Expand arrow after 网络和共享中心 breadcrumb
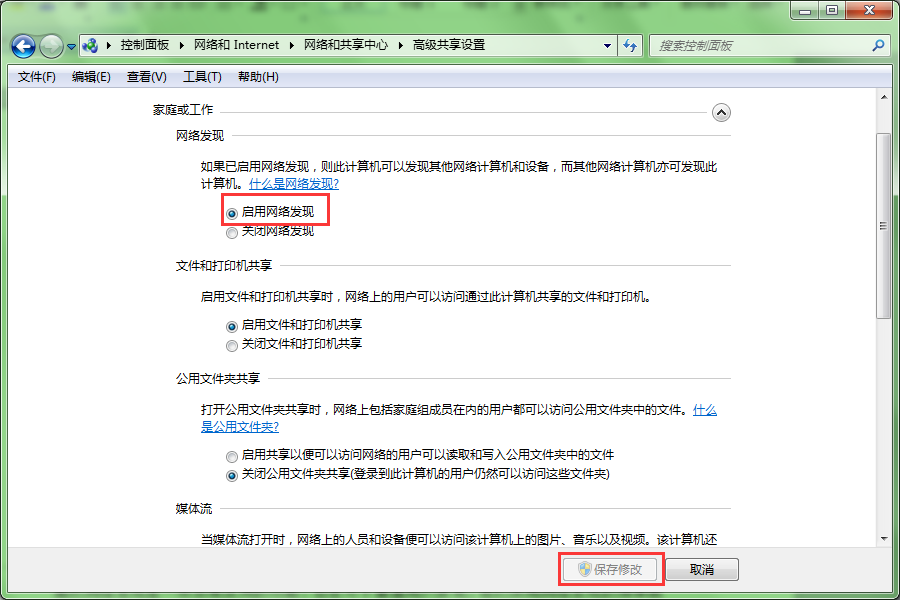Image resolution: width=900 pixels, height=600 pixels. 401,45
